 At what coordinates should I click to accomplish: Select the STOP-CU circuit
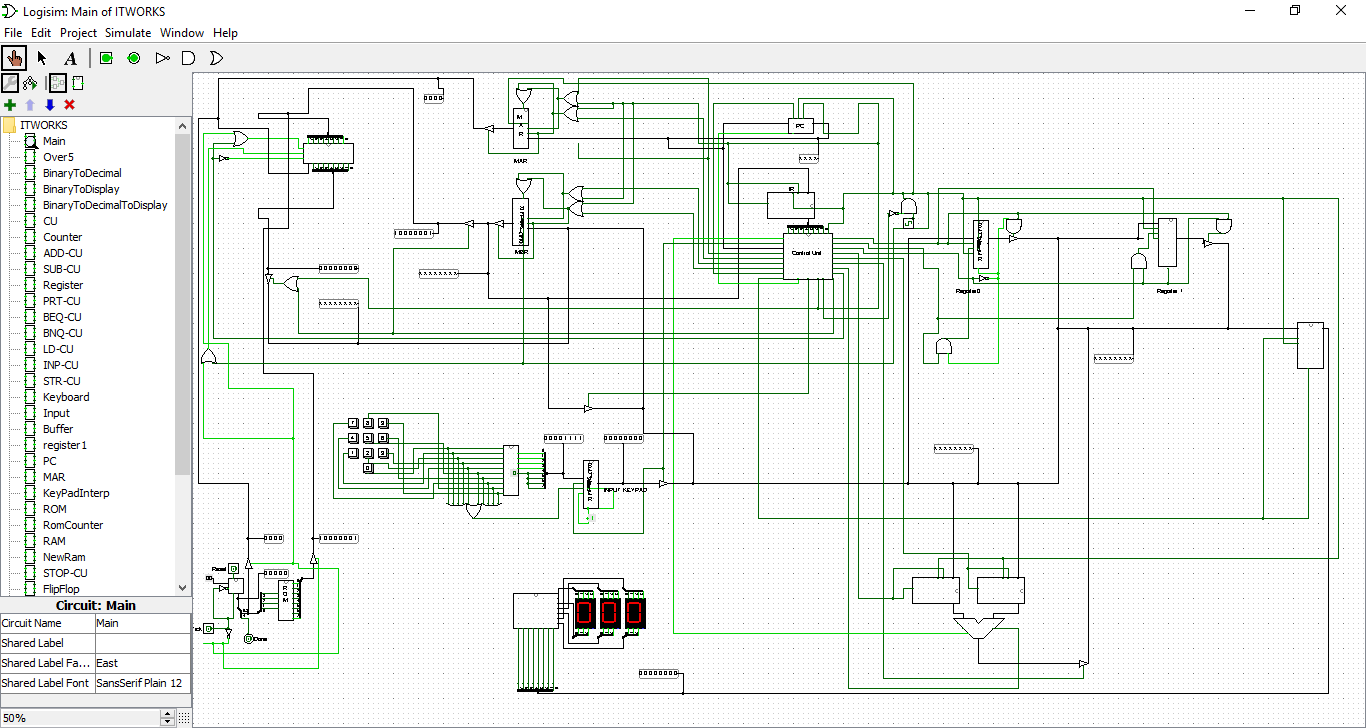pyautogui.click(x=65, y=573)
